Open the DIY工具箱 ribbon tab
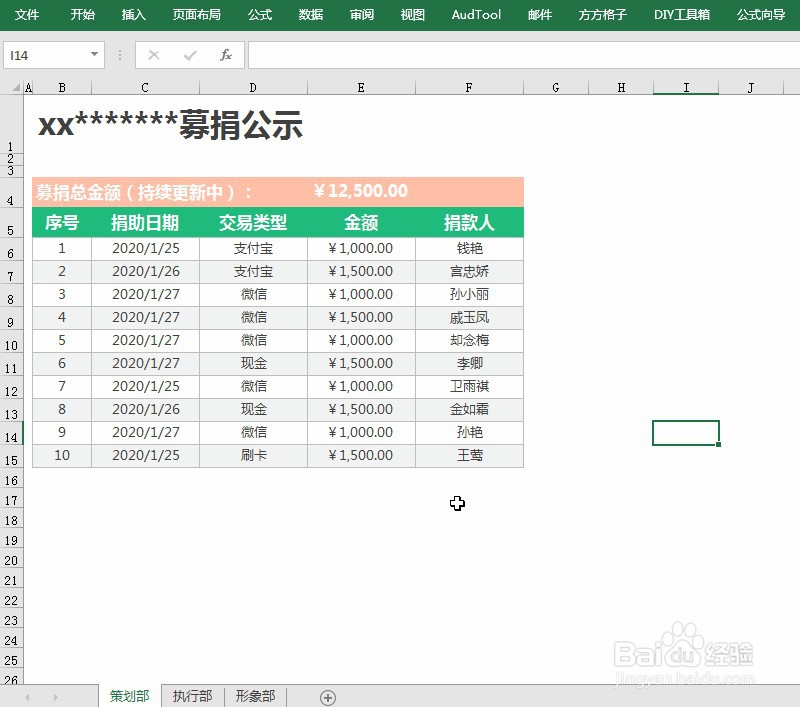The width and height of the screenshot is (800, 707). 681,15
